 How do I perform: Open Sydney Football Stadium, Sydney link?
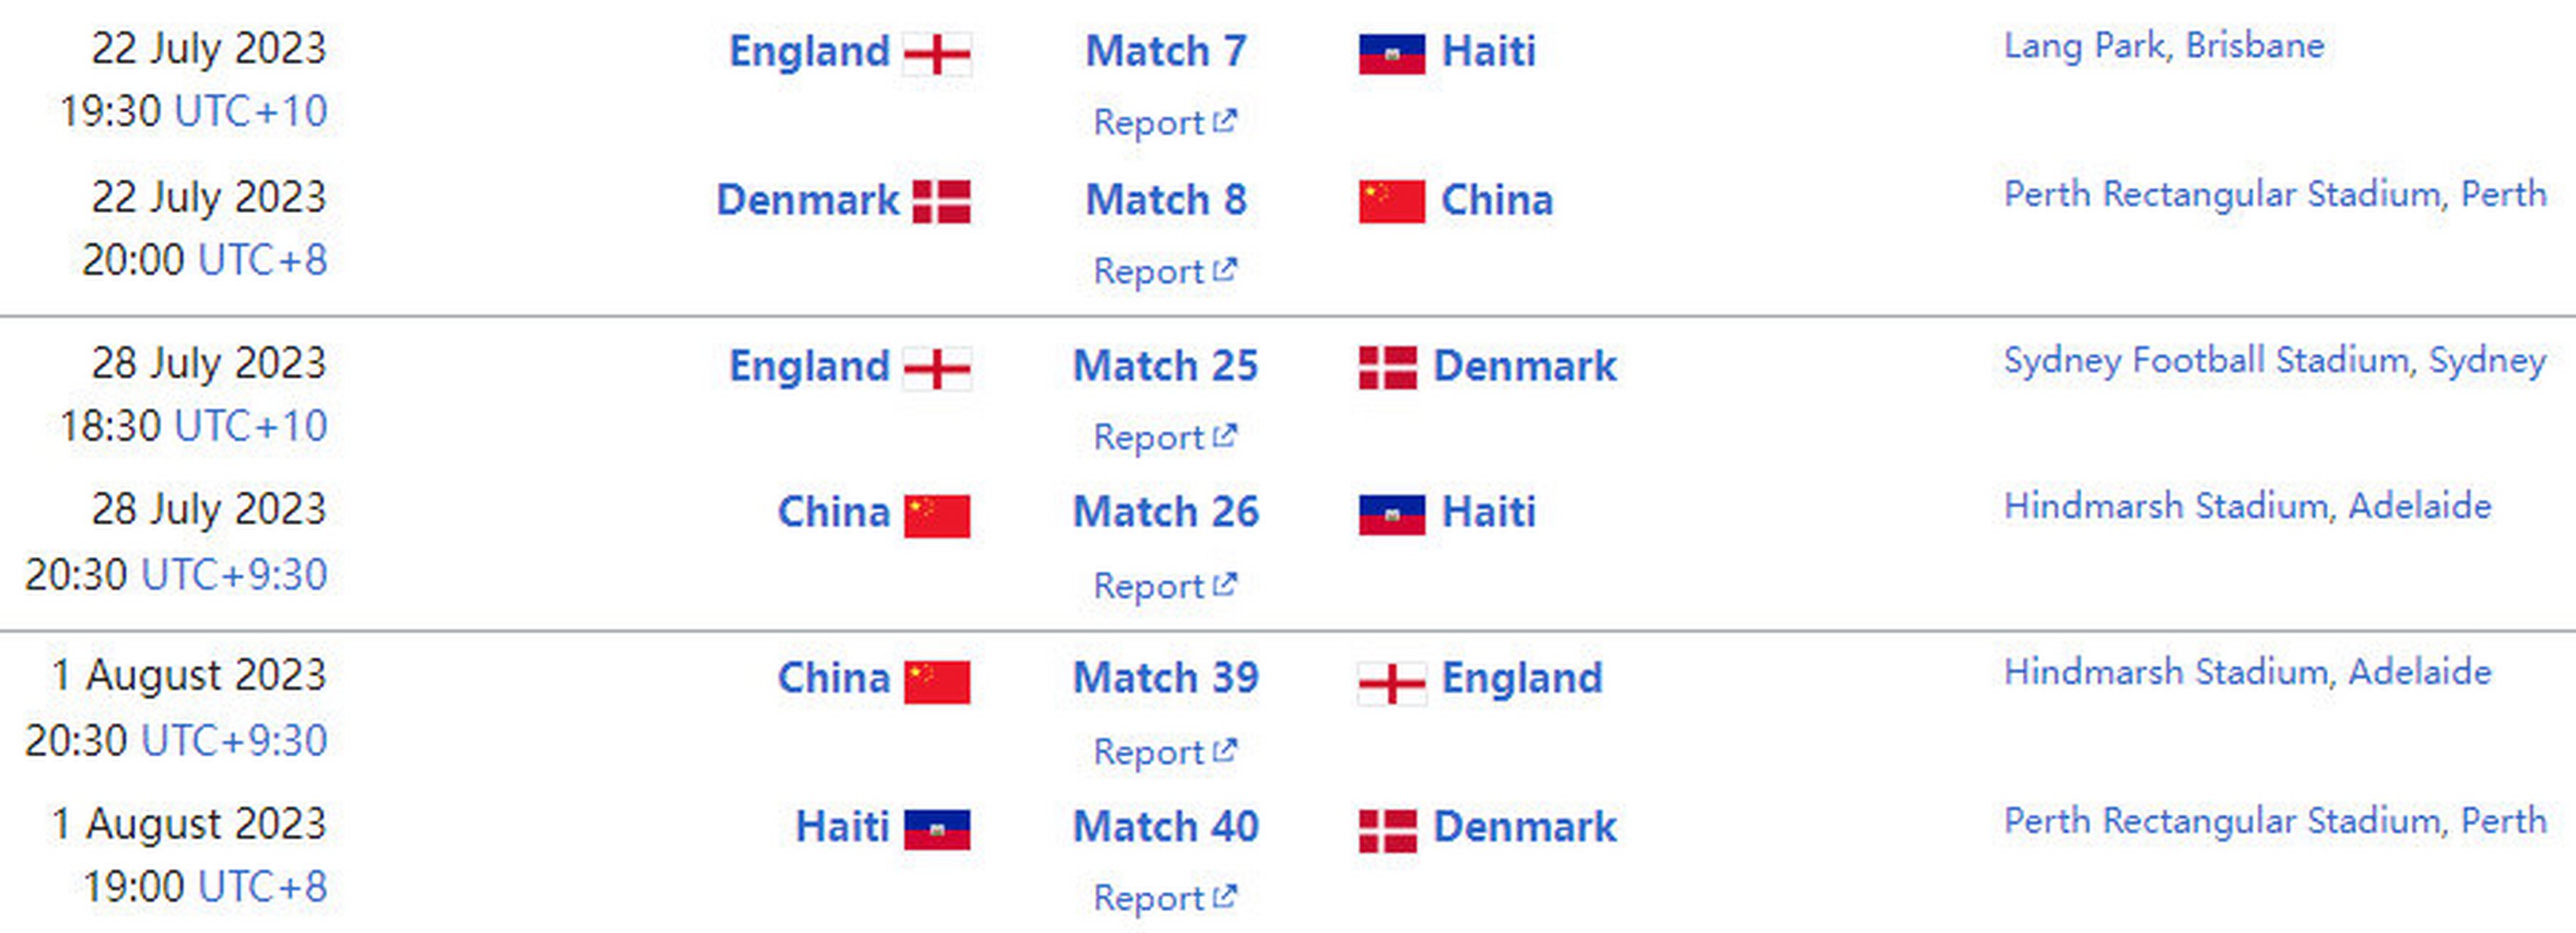(2274, 360)
